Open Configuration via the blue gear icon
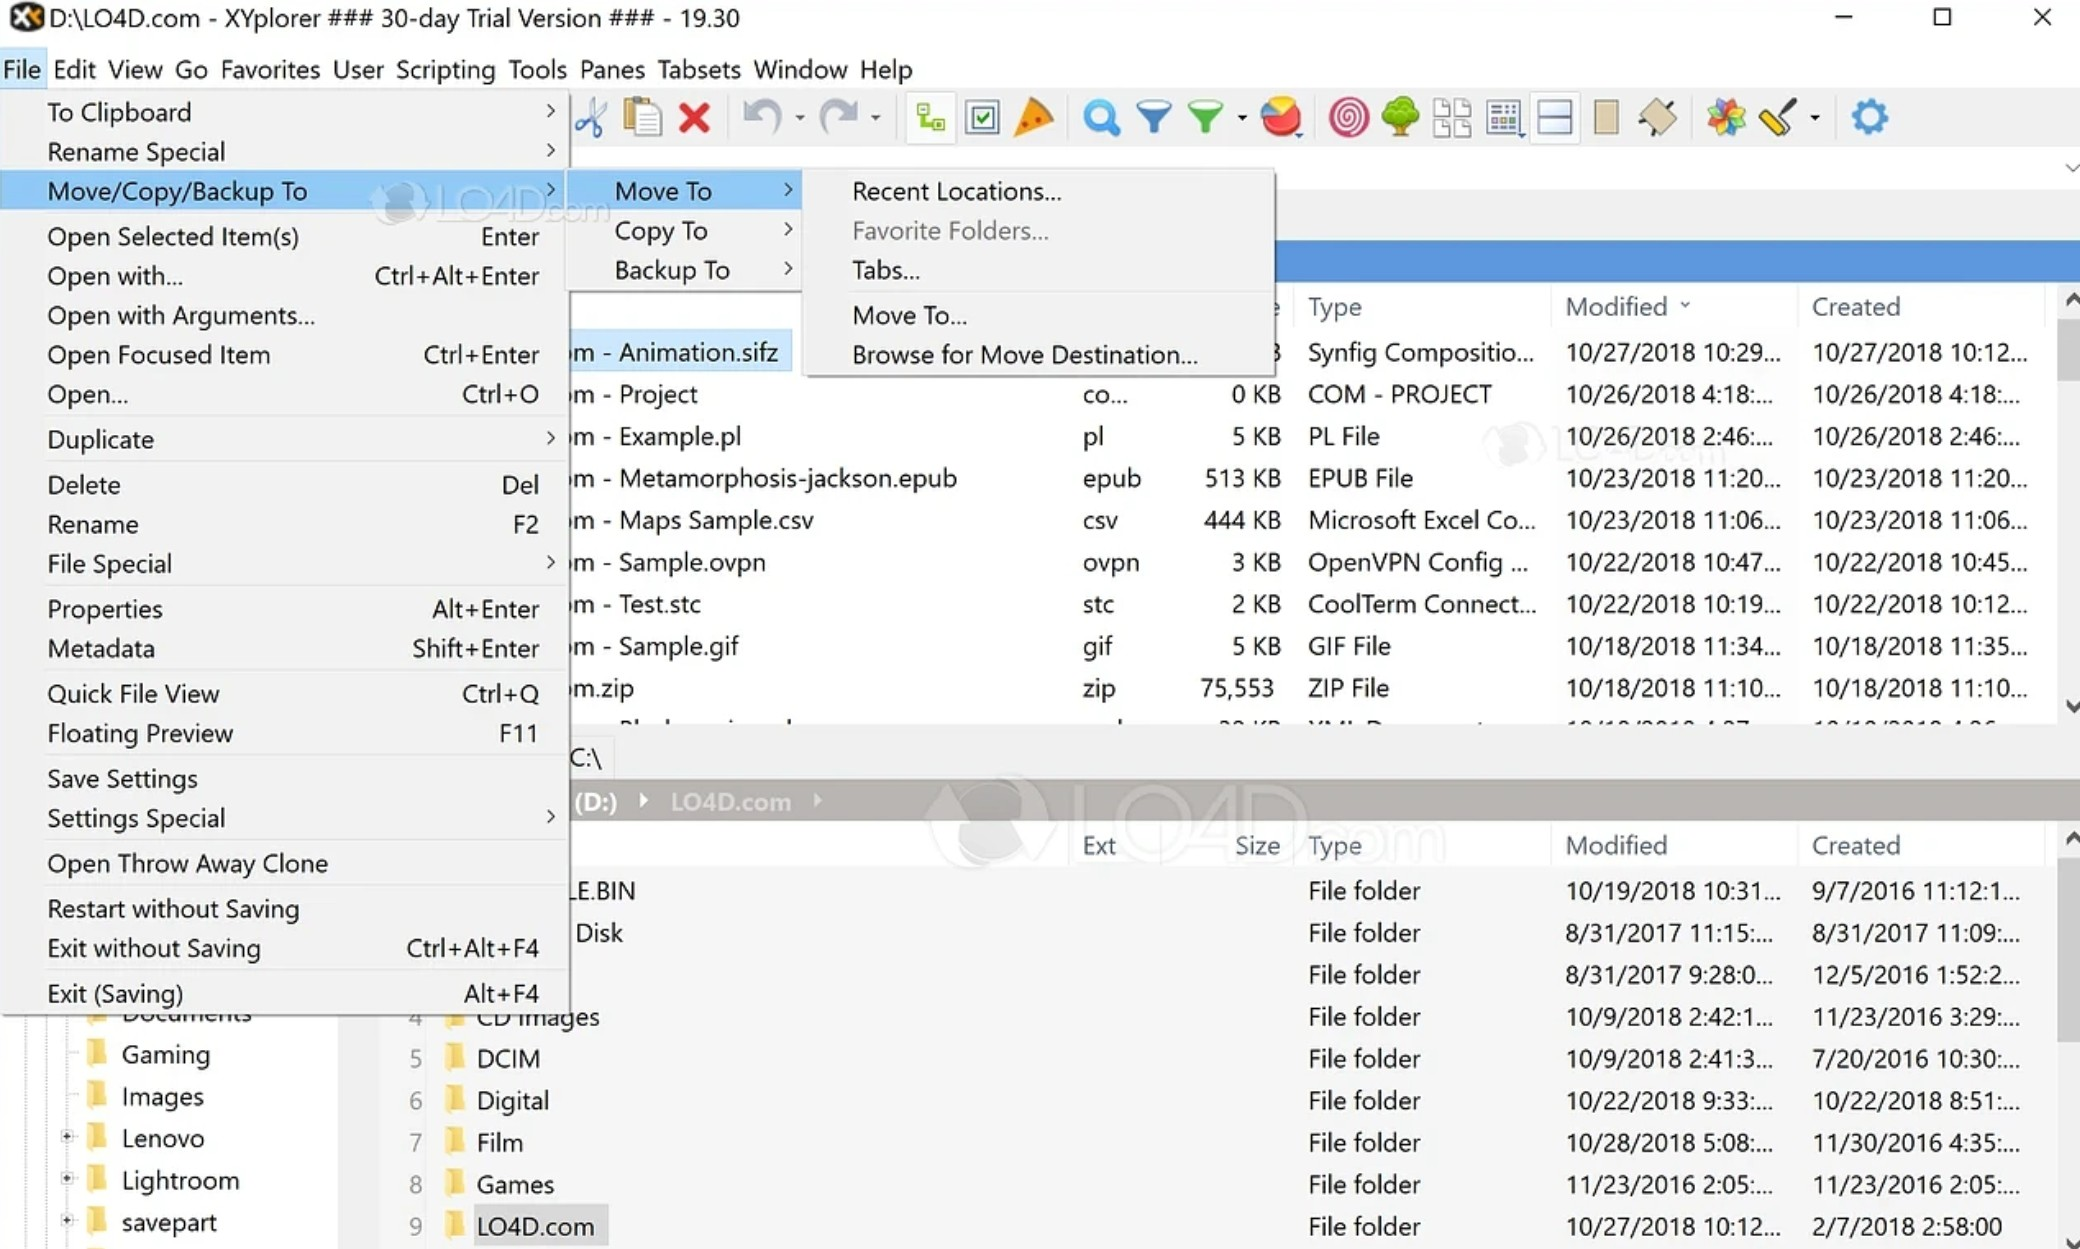The width and height of the screenshot is (2080, 1249). click(x=1869, y=117)
